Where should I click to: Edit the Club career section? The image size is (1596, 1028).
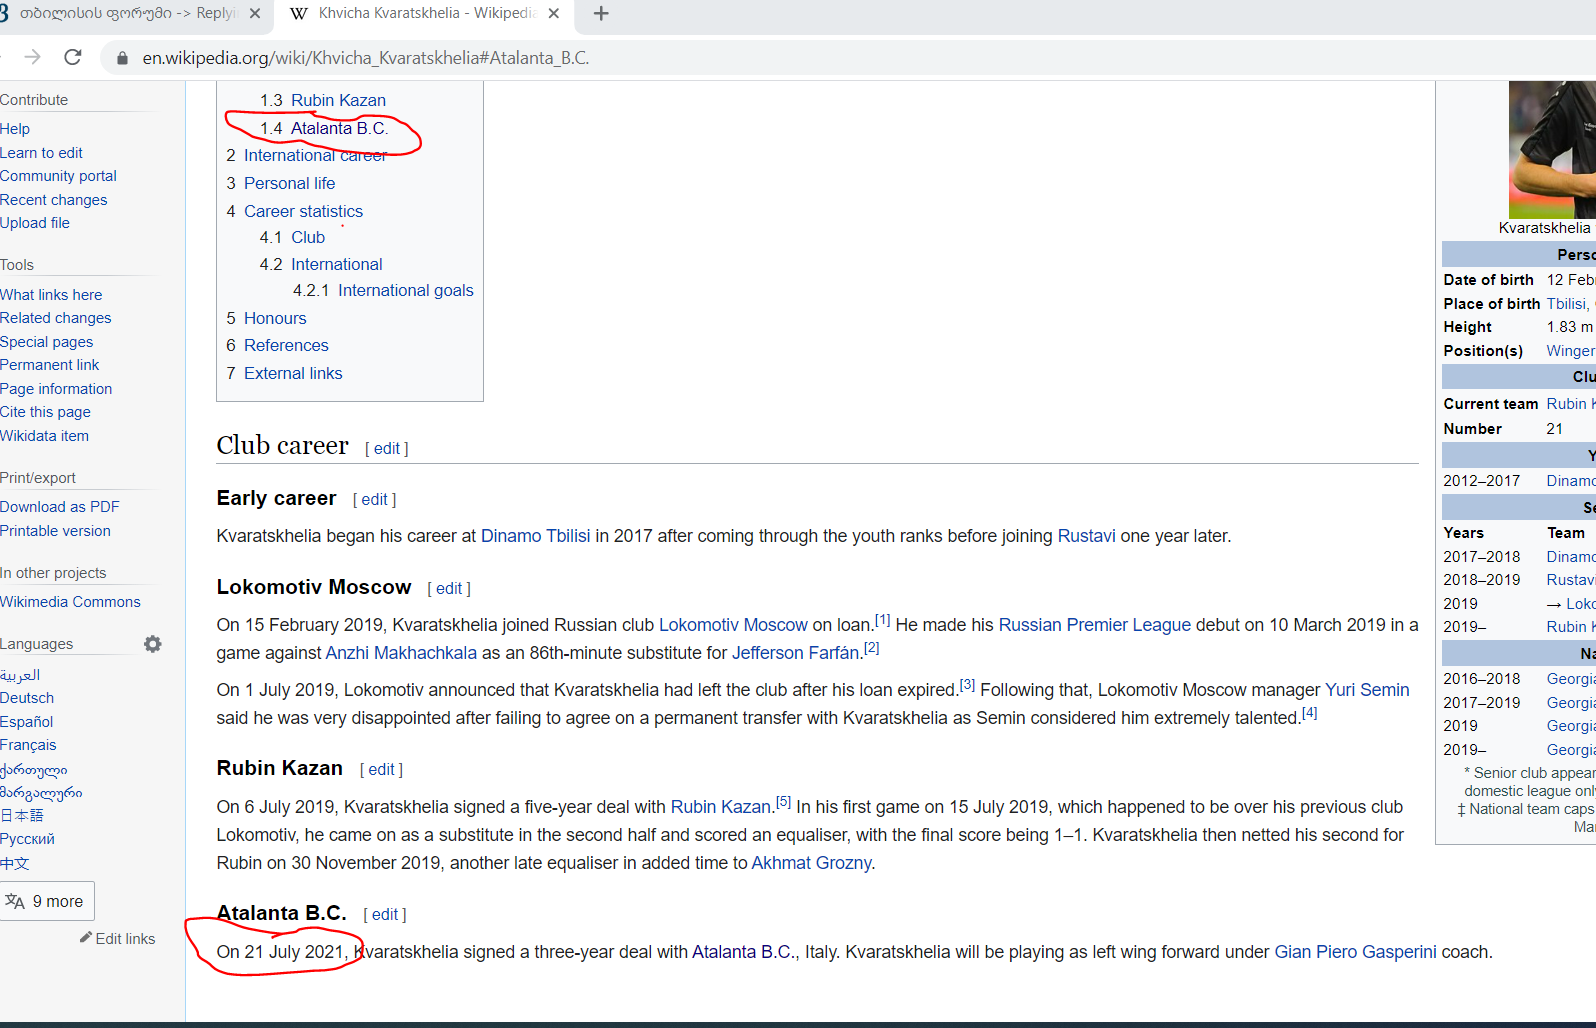pos(387,449)
